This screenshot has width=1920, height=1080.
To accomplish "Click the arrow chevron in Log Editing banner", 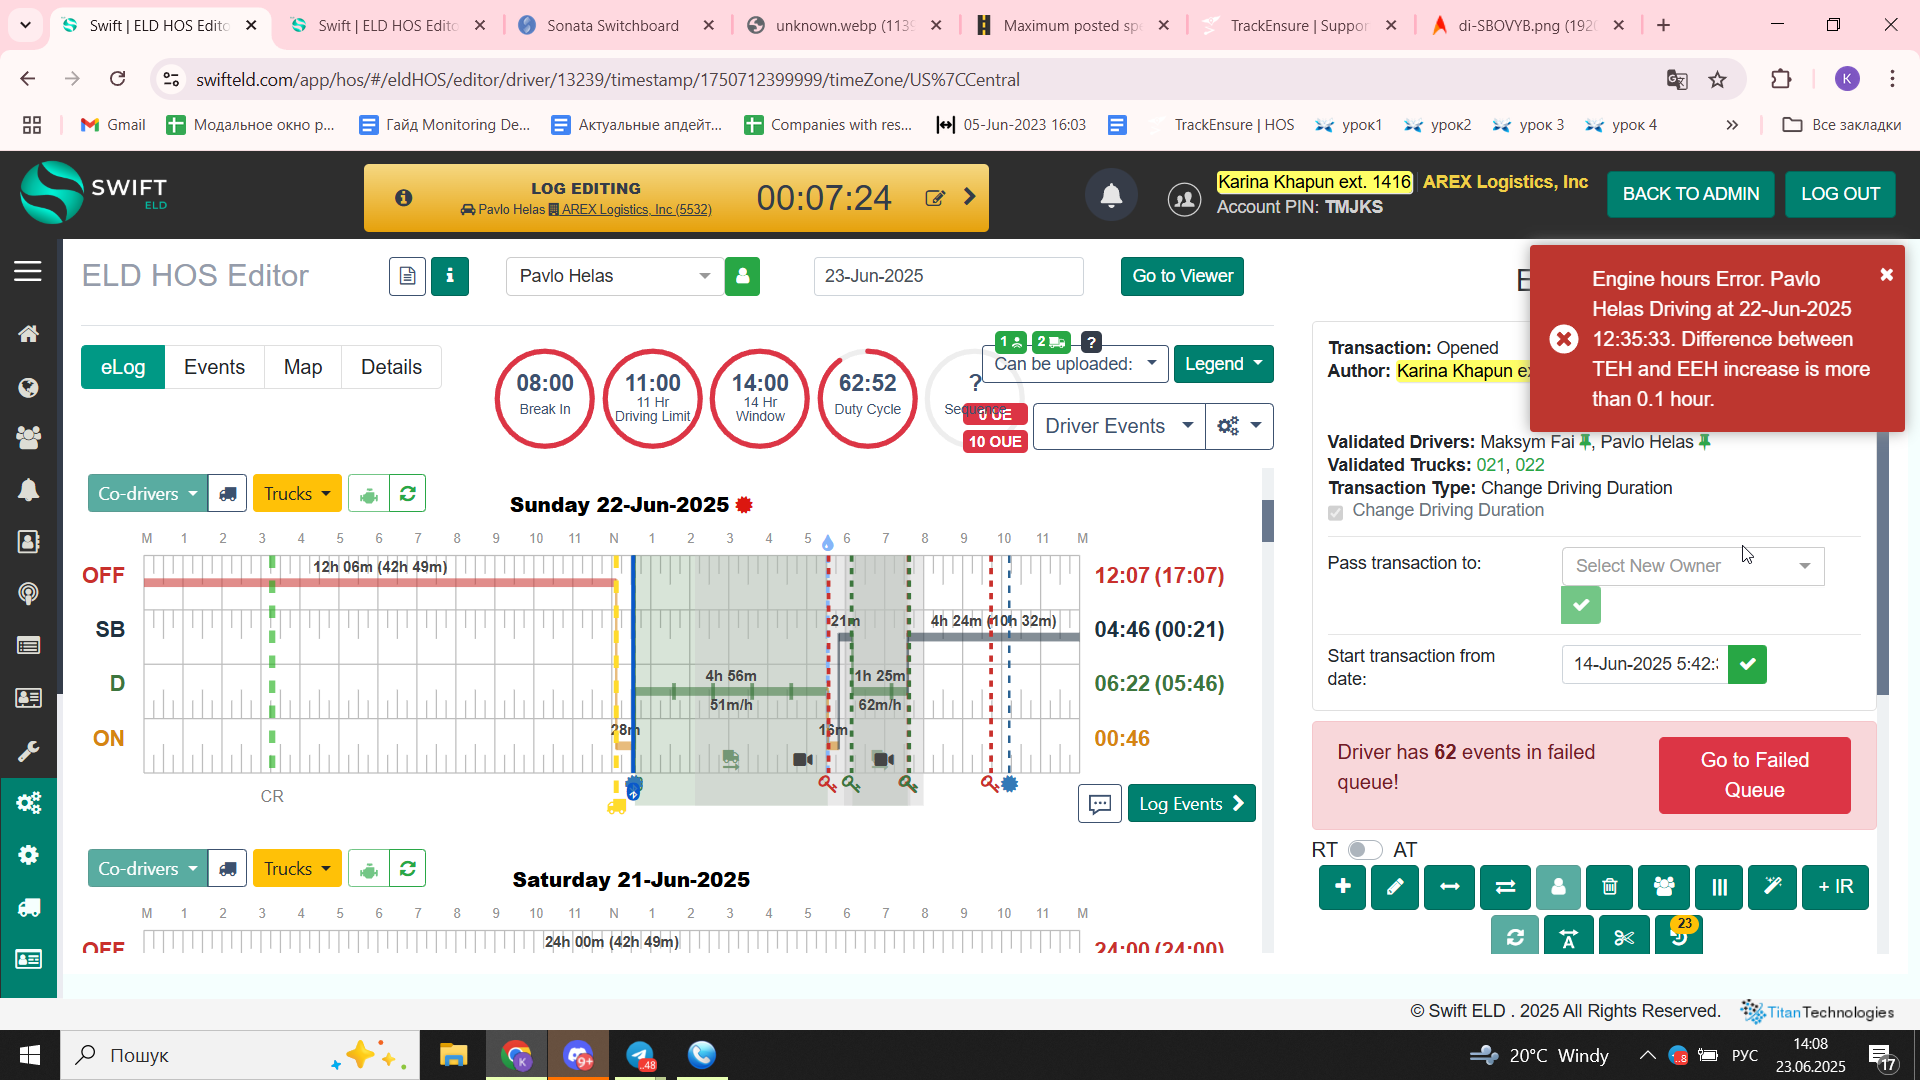I will (969, 197).
